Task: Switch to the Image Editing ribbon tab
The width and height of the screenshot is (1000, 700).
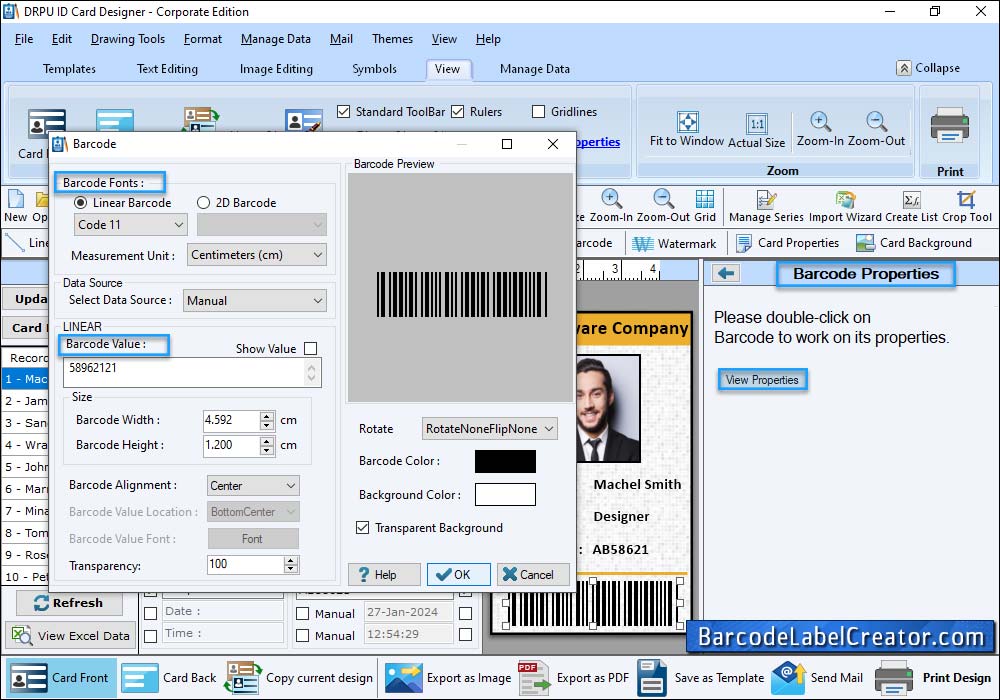Action: click(x=276, y=69)
